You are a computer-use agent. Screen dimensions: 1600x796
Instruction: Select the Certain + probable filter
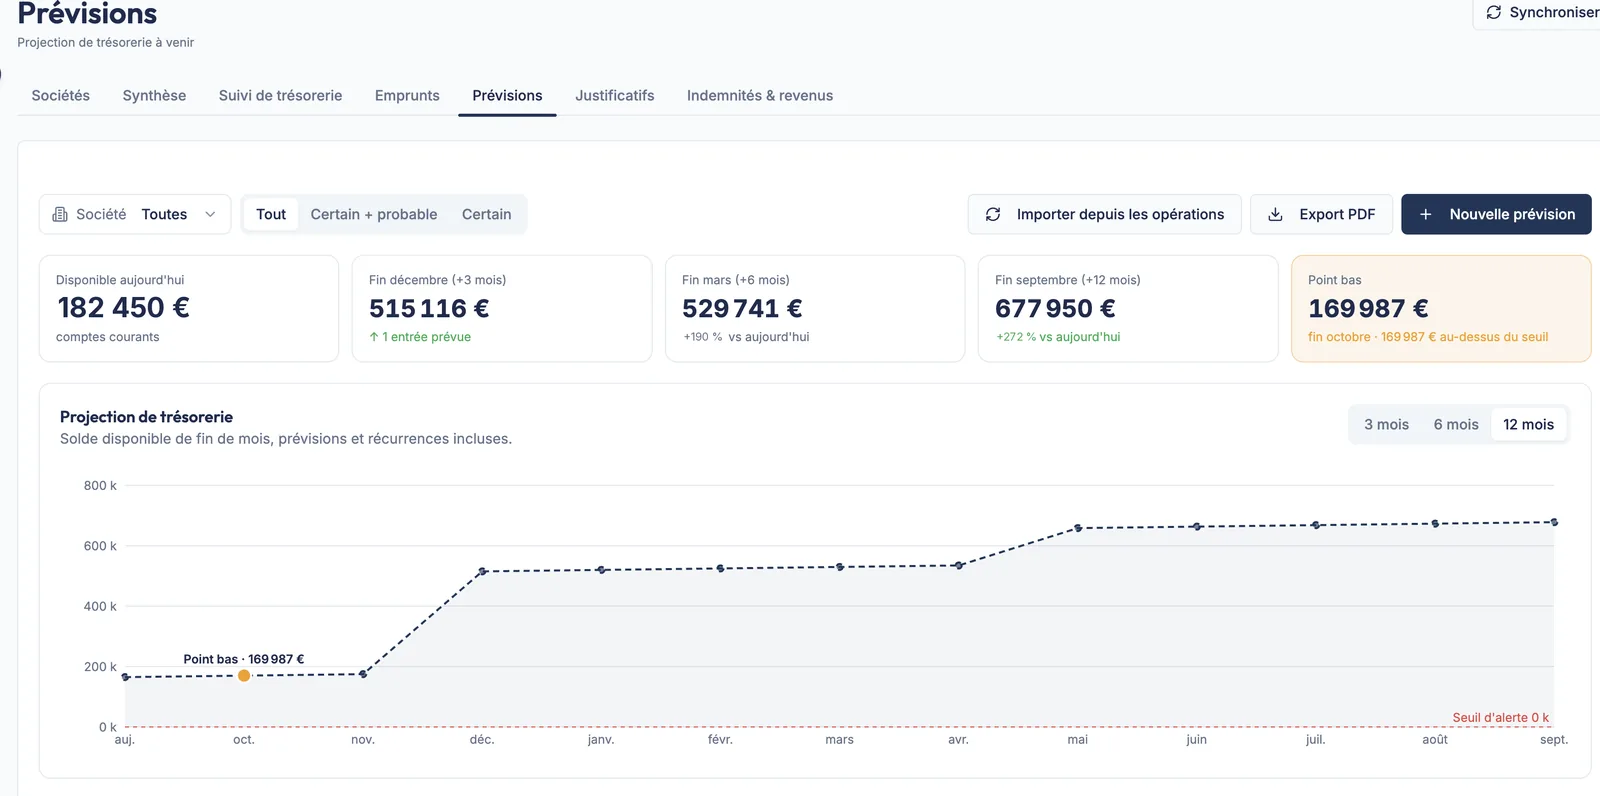tap(374, 215)
